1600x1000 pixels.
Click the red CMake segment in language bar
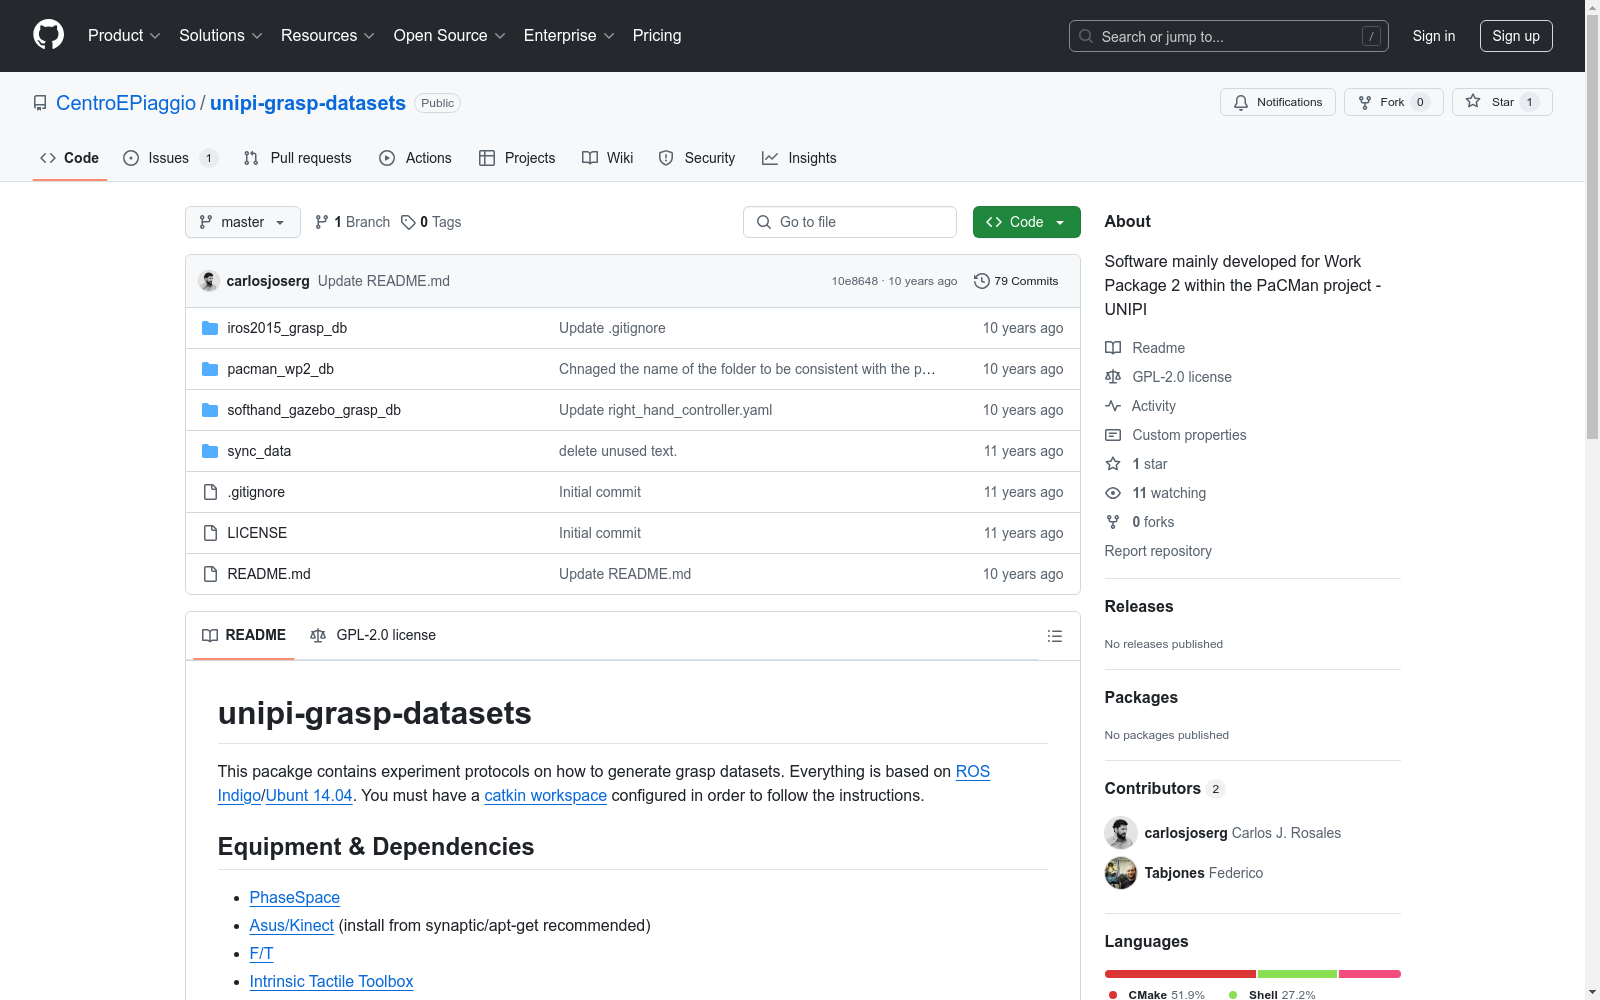1180,974
